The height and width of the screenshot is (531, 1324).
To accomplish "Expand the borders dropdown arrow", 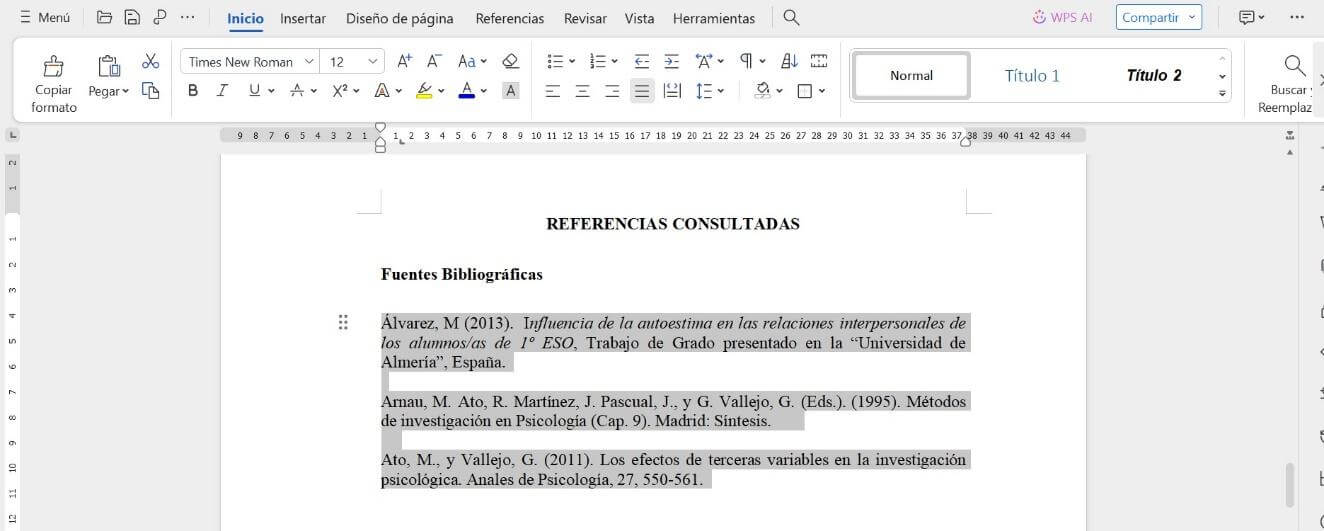I will point(822,91).
